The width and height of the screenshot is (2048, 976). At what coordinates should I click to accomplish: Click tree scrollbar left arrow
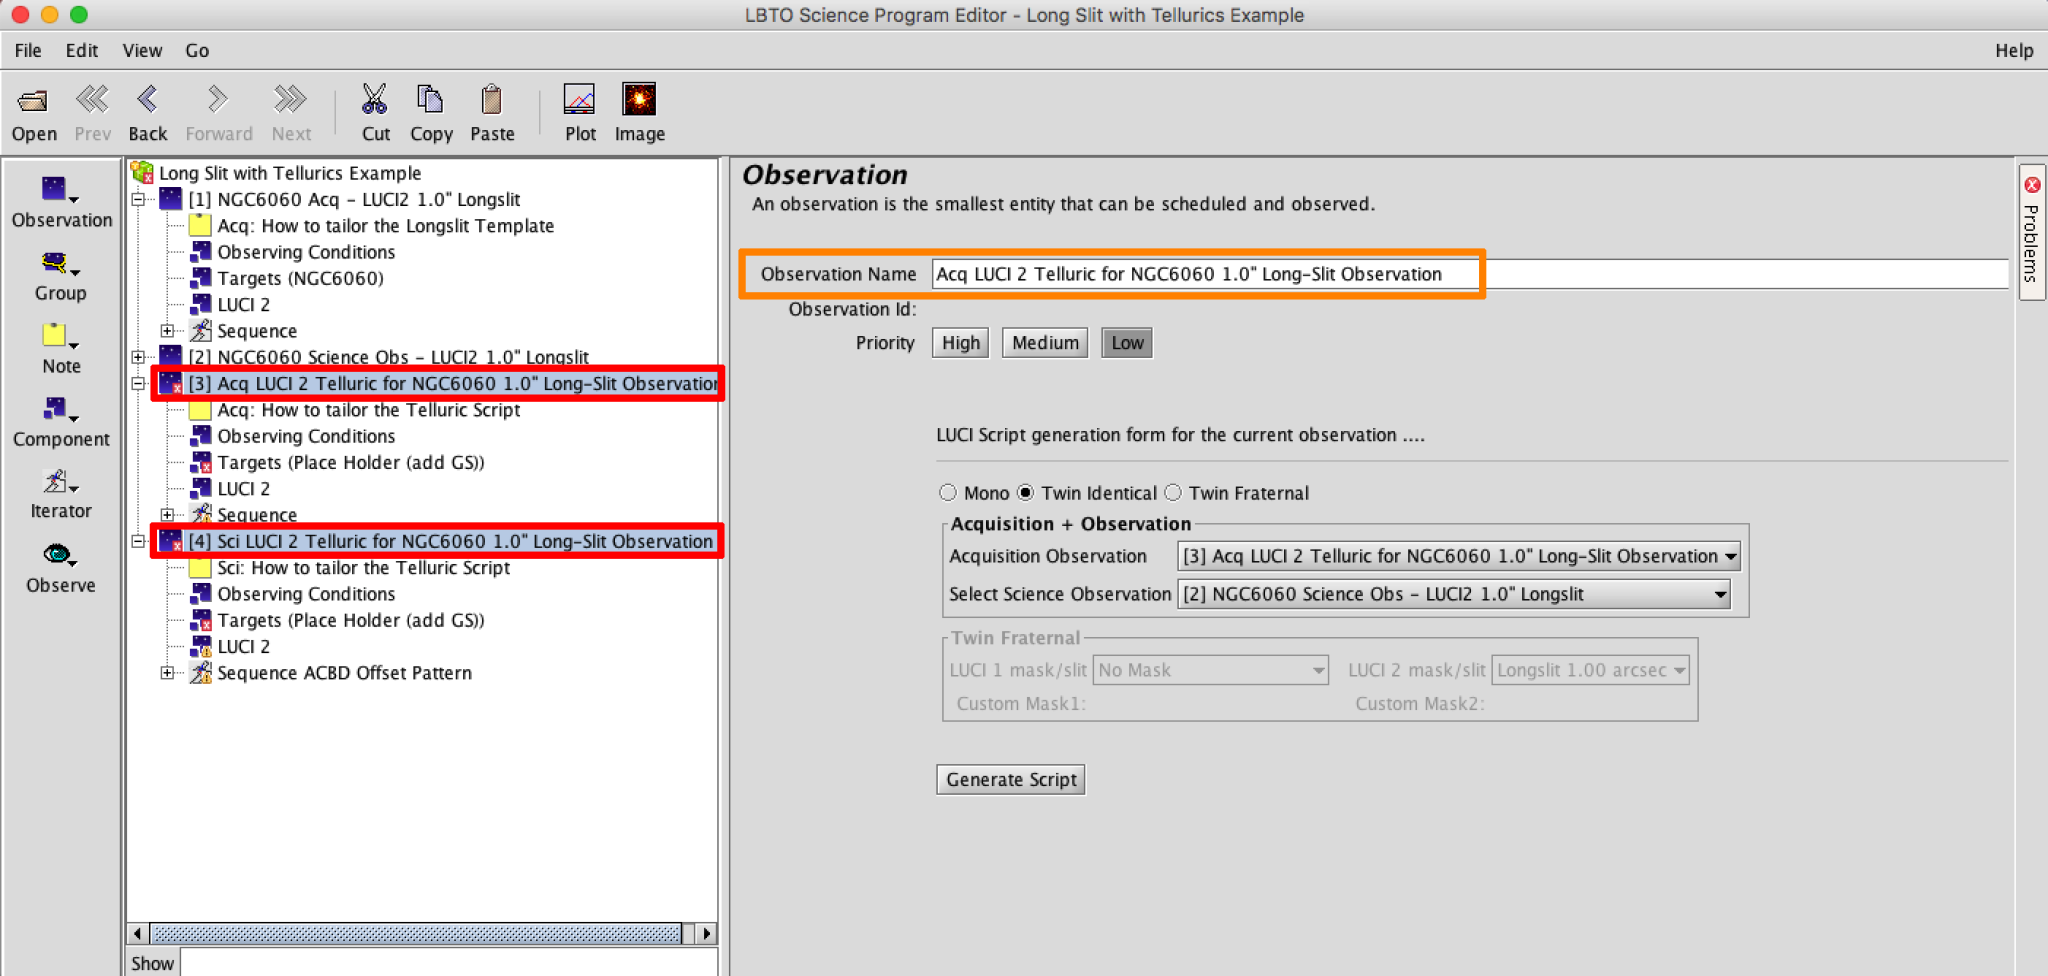pyautogui.click(x=138, y=934)
